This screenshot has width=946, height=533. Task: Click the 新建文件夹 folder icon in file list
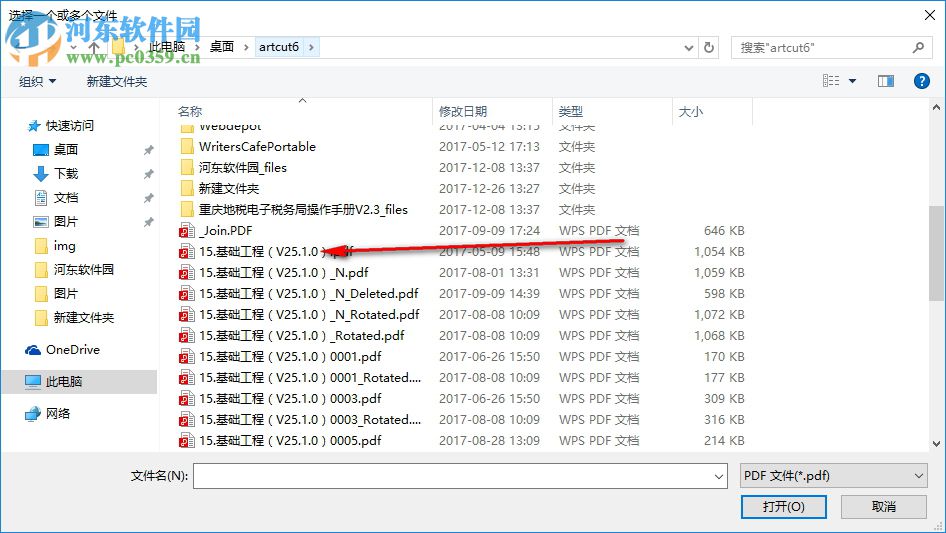[x=187, y=189]
